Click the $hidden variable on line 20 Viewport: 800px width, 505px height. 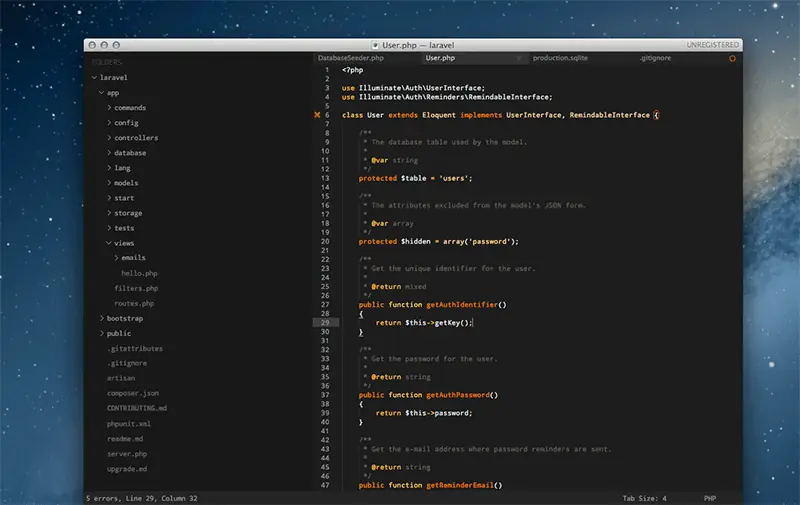(x=415, y=241)
